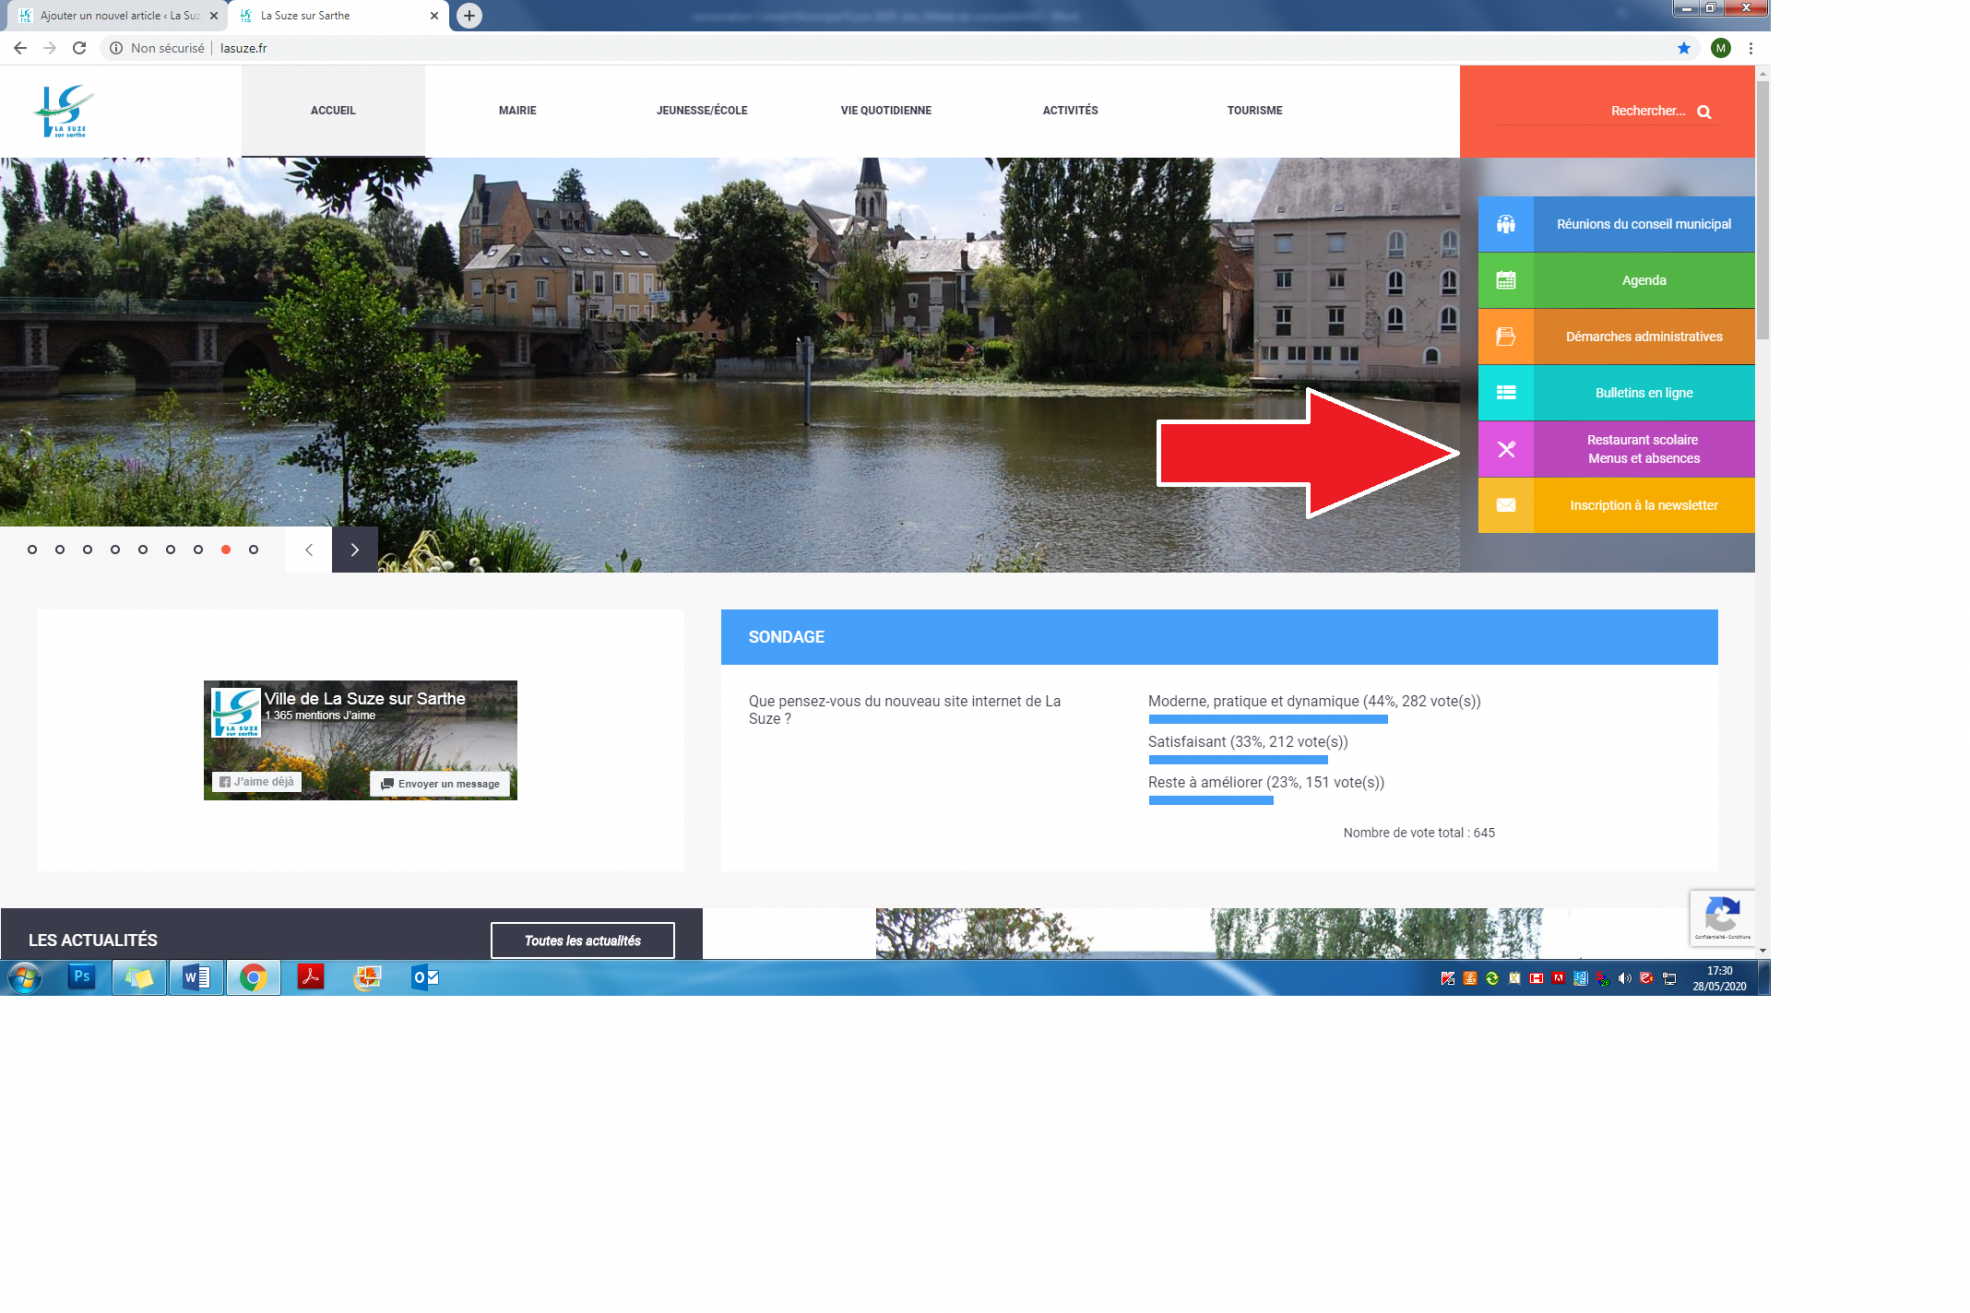Viewport: 1970px width, 1313px height.
Task: Select the last carousel slide dot
Action: click(254, 550)
